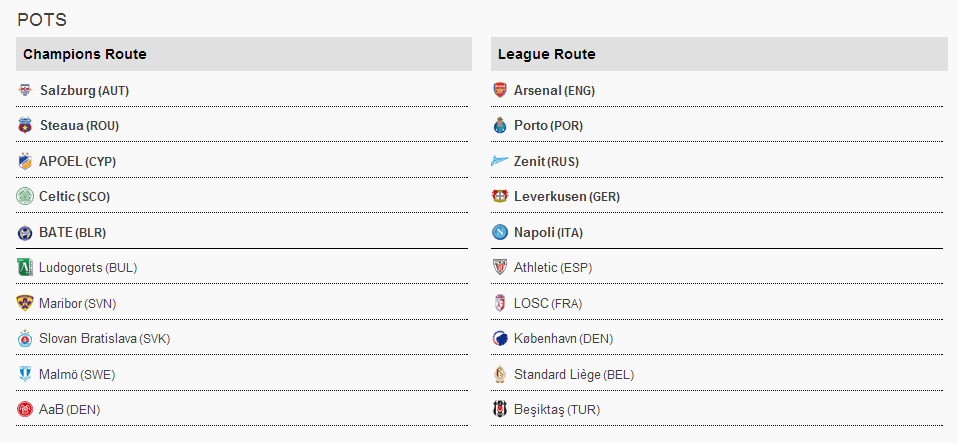Click the POTS section heading

coord(42,19)
